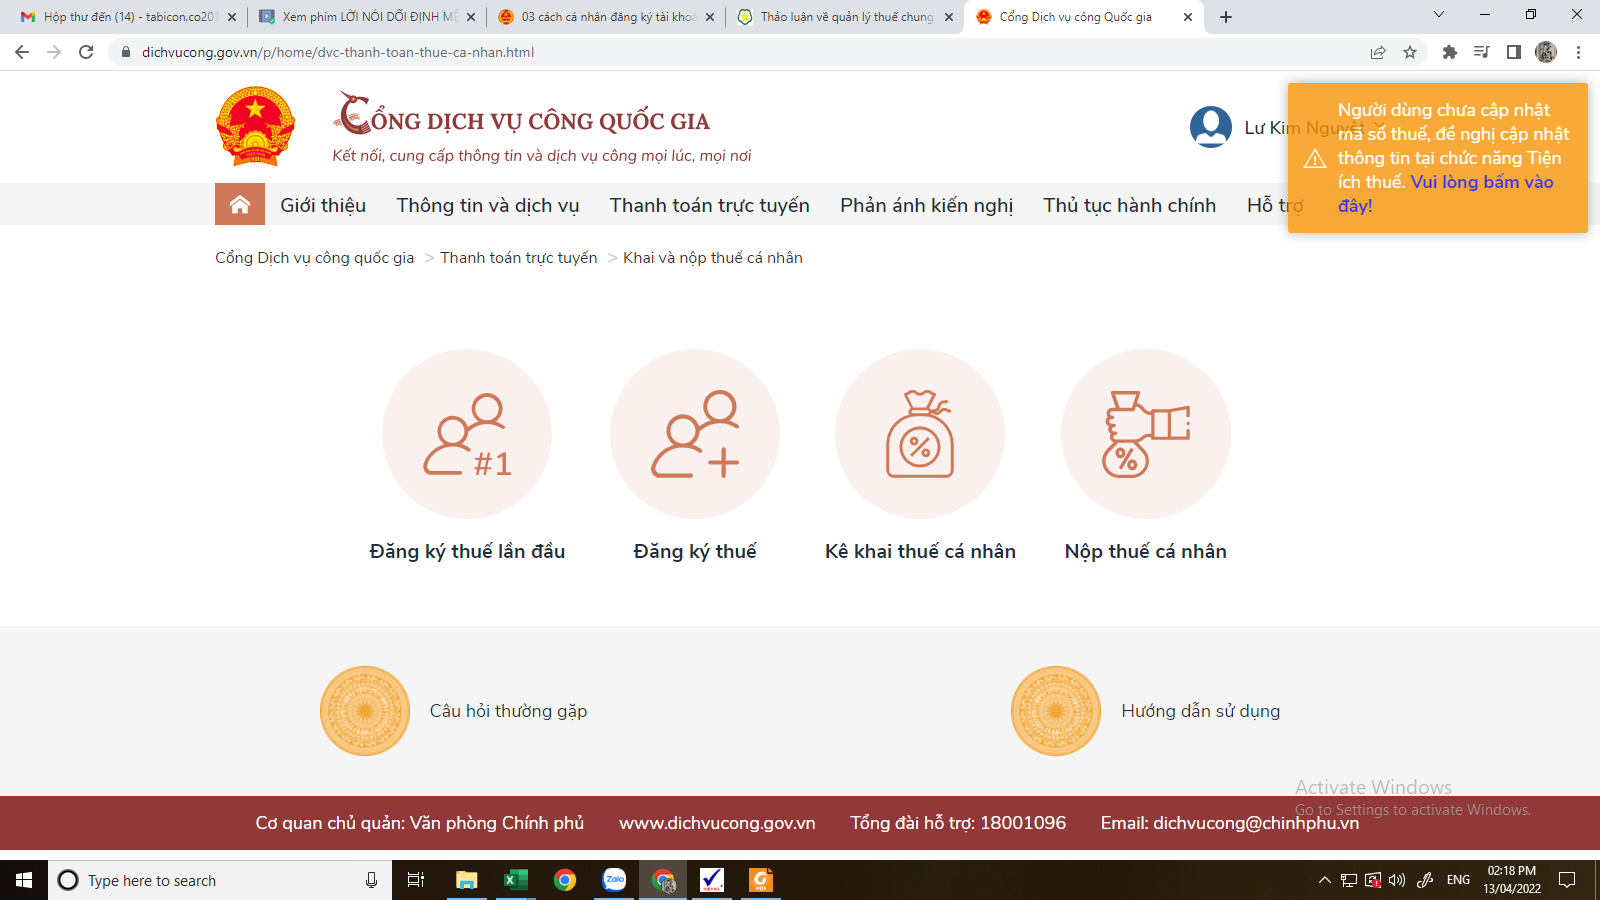The width and height of the screenshot is (1600, 900).
Task: Click 'Vui lòng bấm vào đây!' notification link
Action: pyautogui.click(x=1481, y=182)
